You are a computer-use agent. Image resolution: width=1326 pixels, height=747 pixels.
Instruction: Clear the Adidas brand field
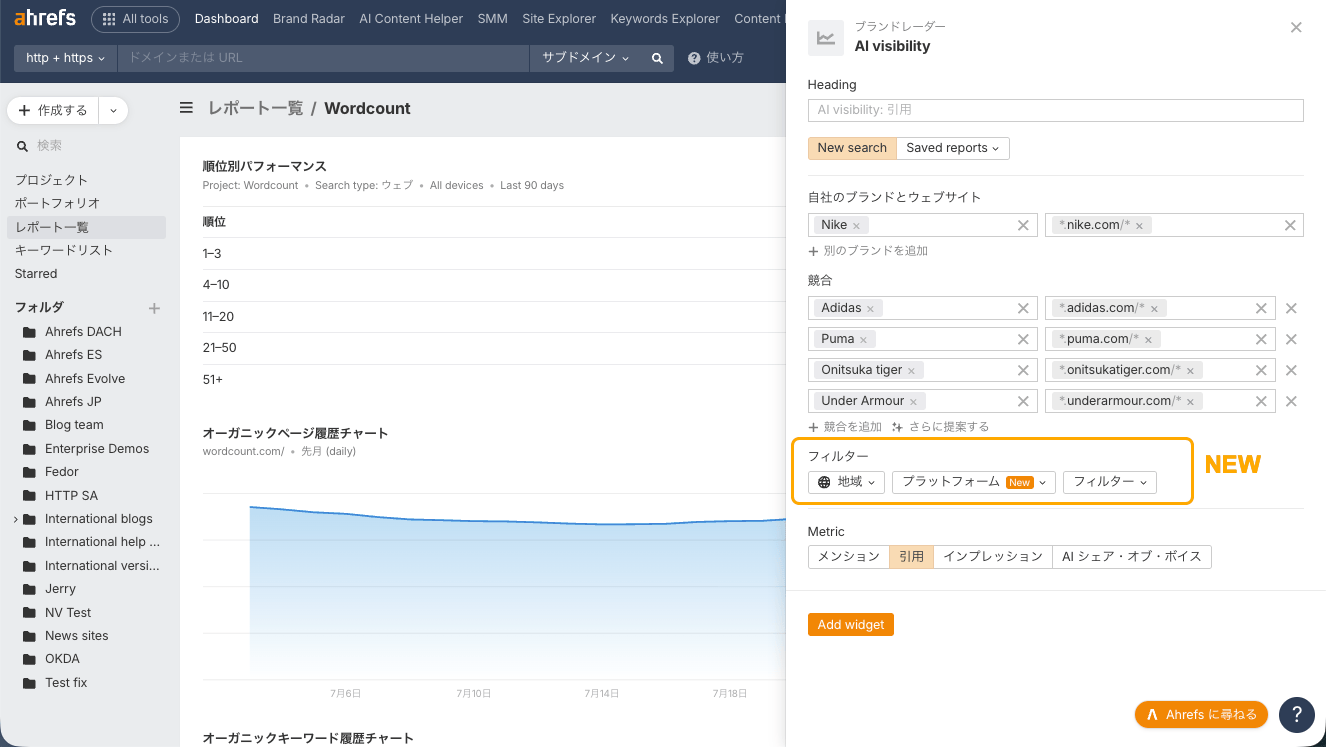[x=1023, y=308]
